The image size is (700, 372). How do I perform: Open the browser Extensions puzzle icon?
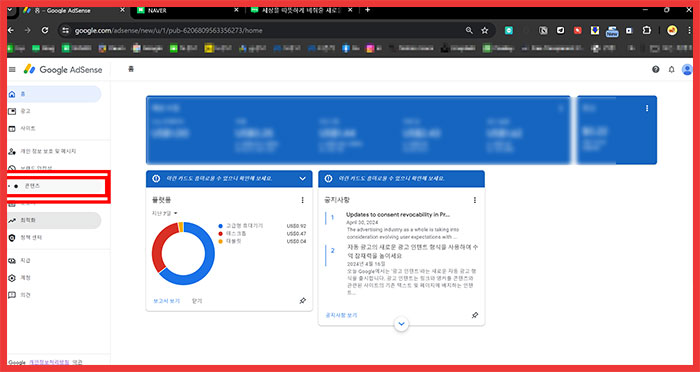(646, 30)
